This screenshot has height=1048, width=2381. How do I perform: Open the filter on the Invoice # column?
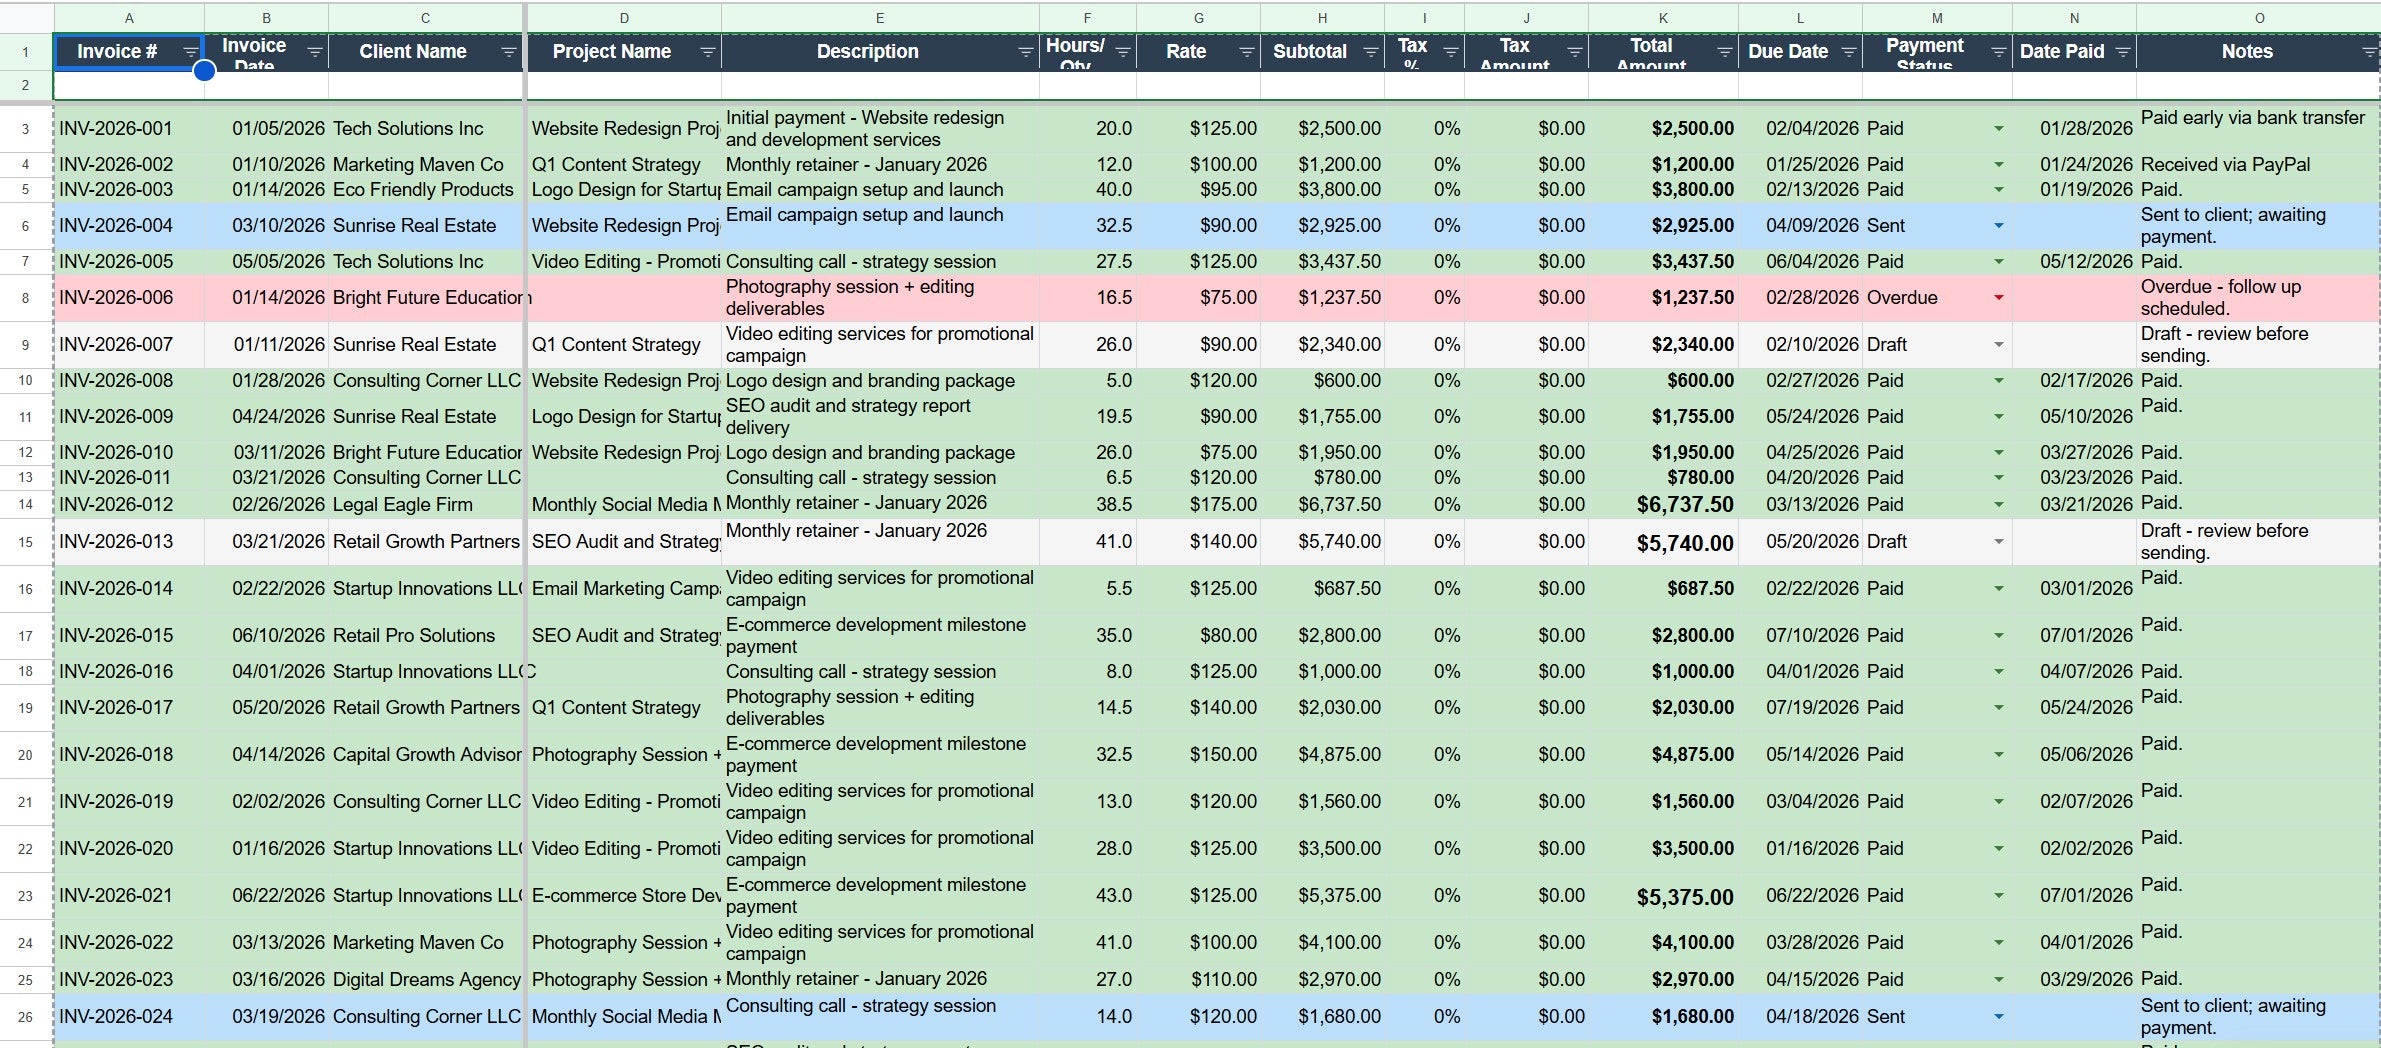(x=190, y=51)
